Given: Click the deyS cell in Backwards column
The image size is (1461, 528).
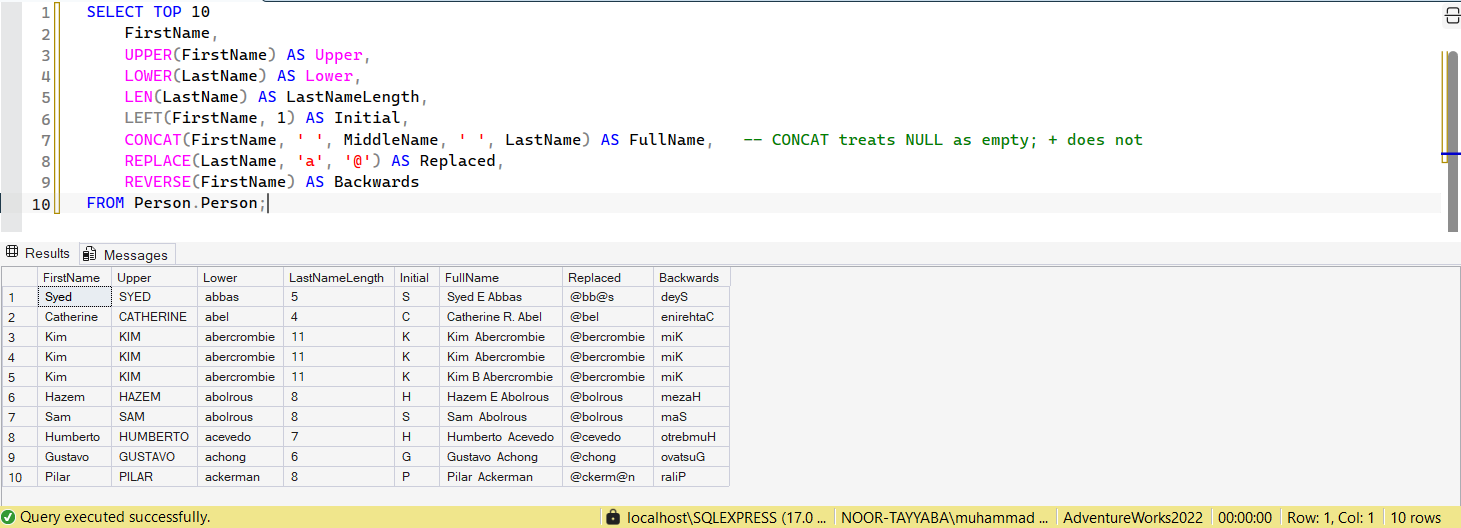Looking at the screenshot, I should point(691,297).
